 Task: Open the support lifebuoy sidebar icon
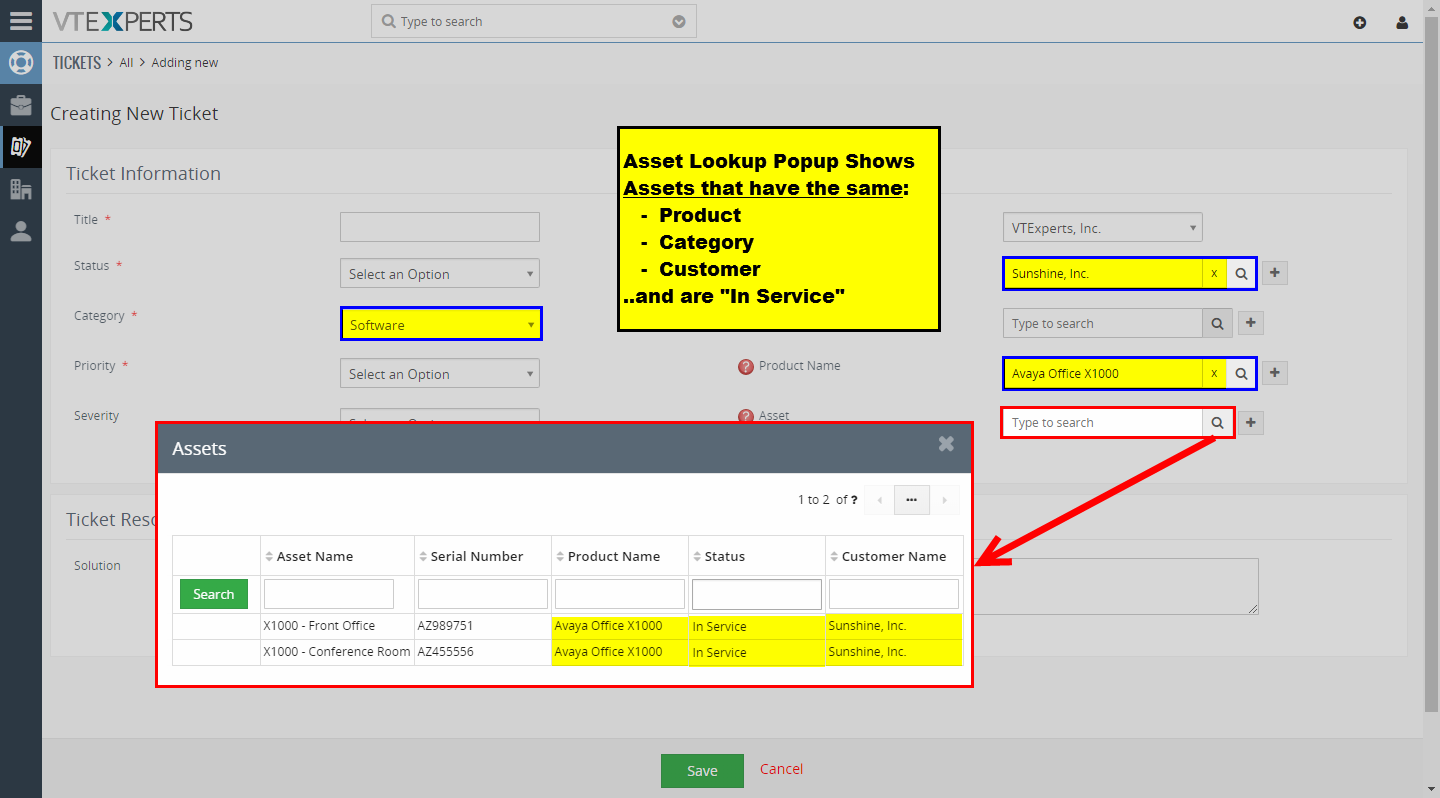(x=21, y=63)
